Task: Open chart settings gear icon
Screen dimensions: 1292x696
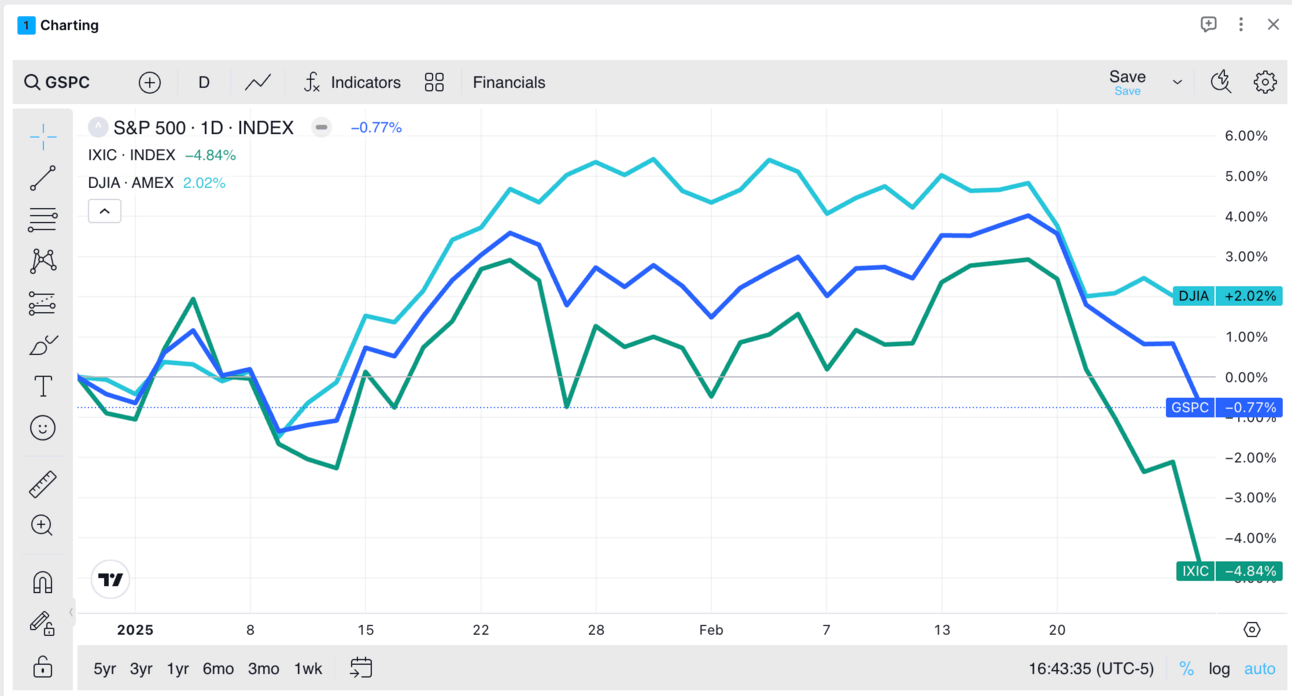Action: click(1265, 82)
